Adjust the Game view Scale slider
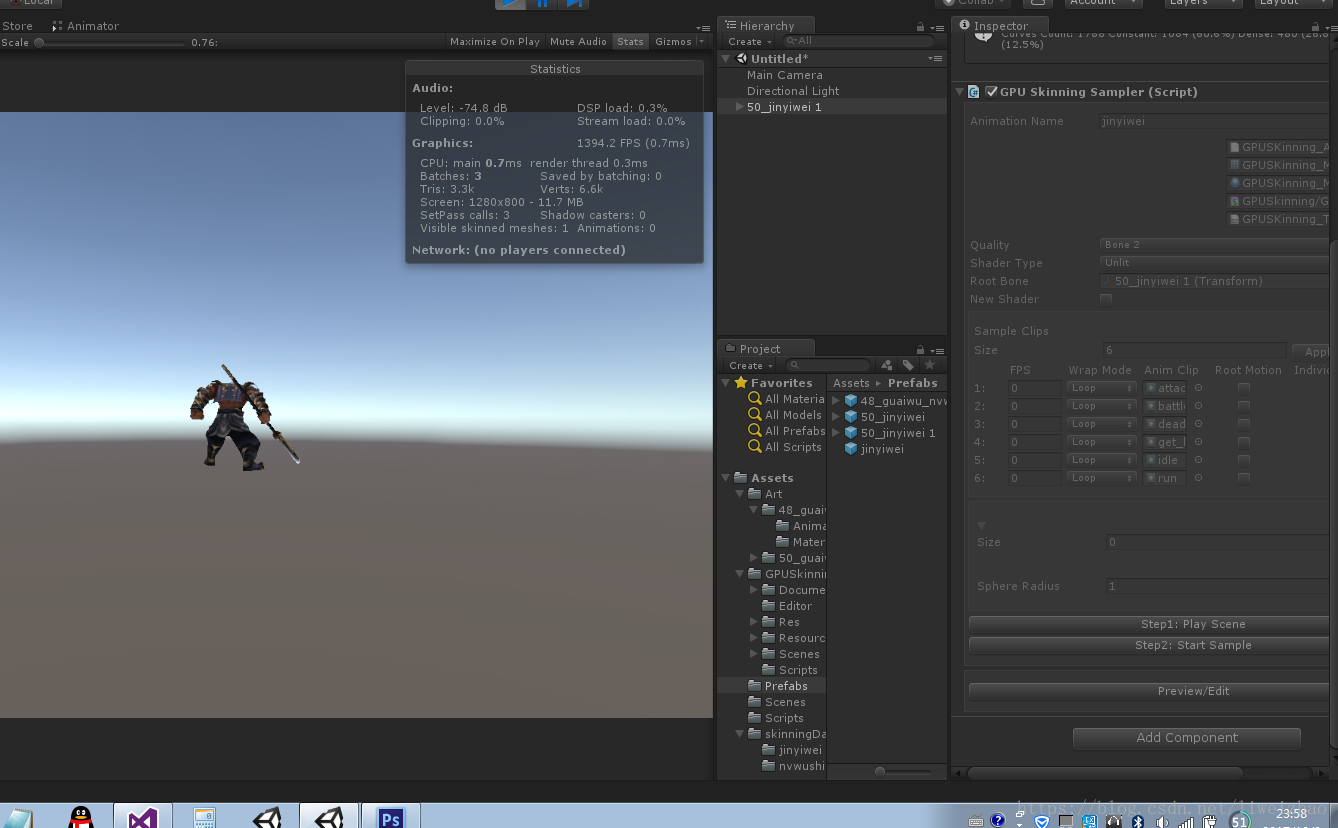 coord(110,43)
